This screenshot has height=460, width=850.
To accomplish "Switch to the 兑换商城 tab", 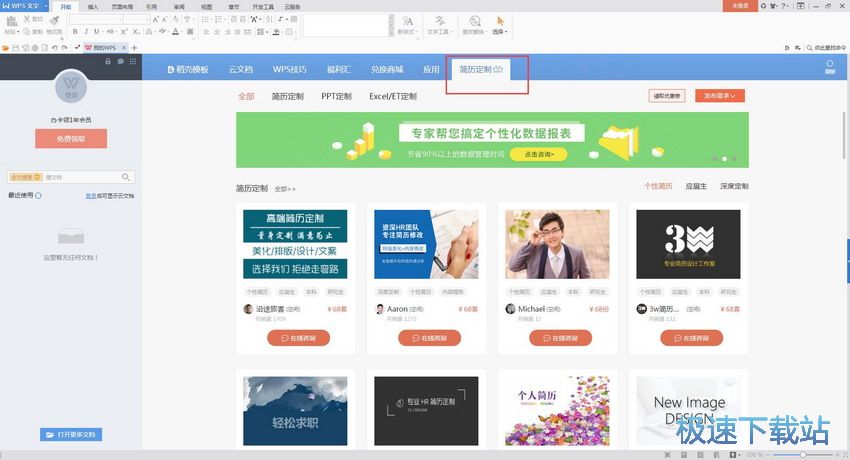I will [387, 69].
